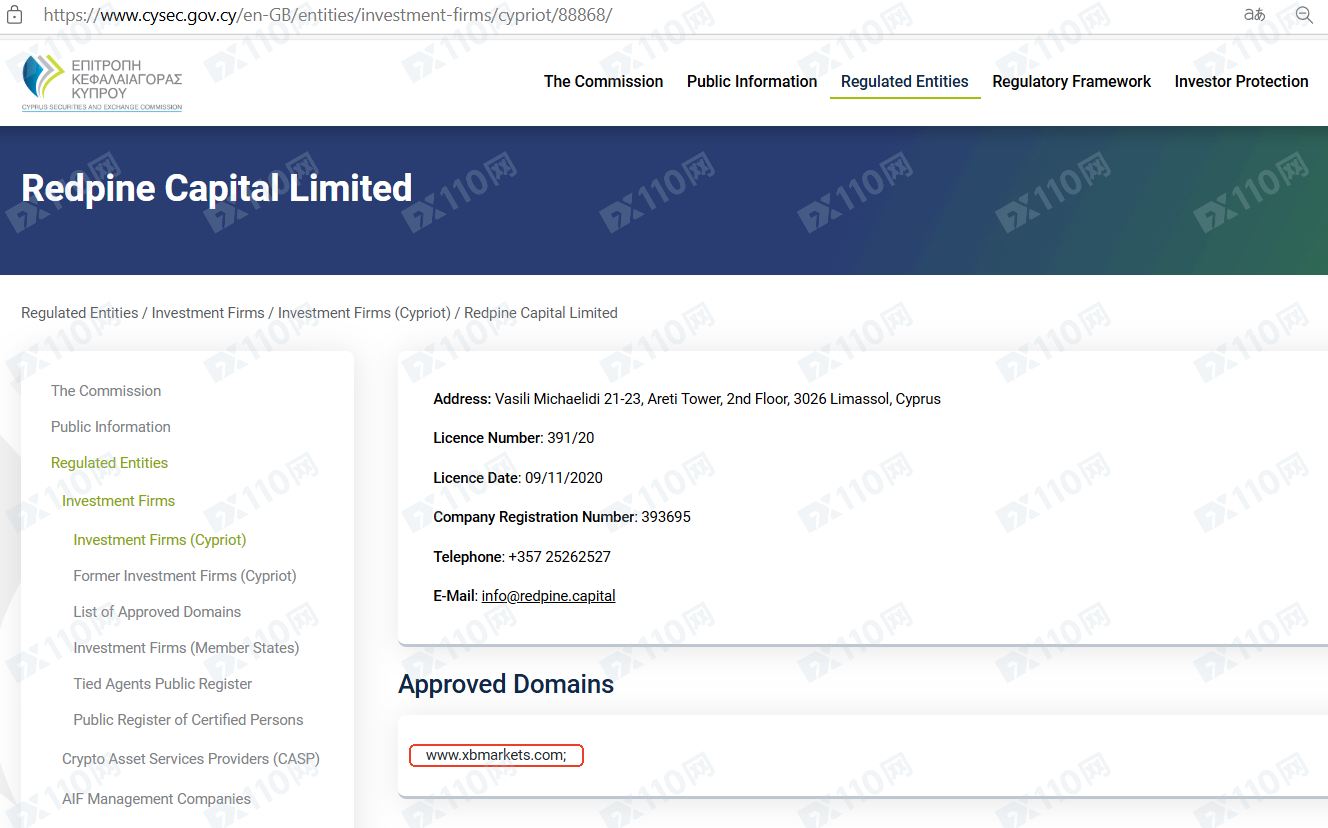Click Redpine Capital Limited breadcrumb
This screenshot has height=828, width=1328.
coord(541,313)
